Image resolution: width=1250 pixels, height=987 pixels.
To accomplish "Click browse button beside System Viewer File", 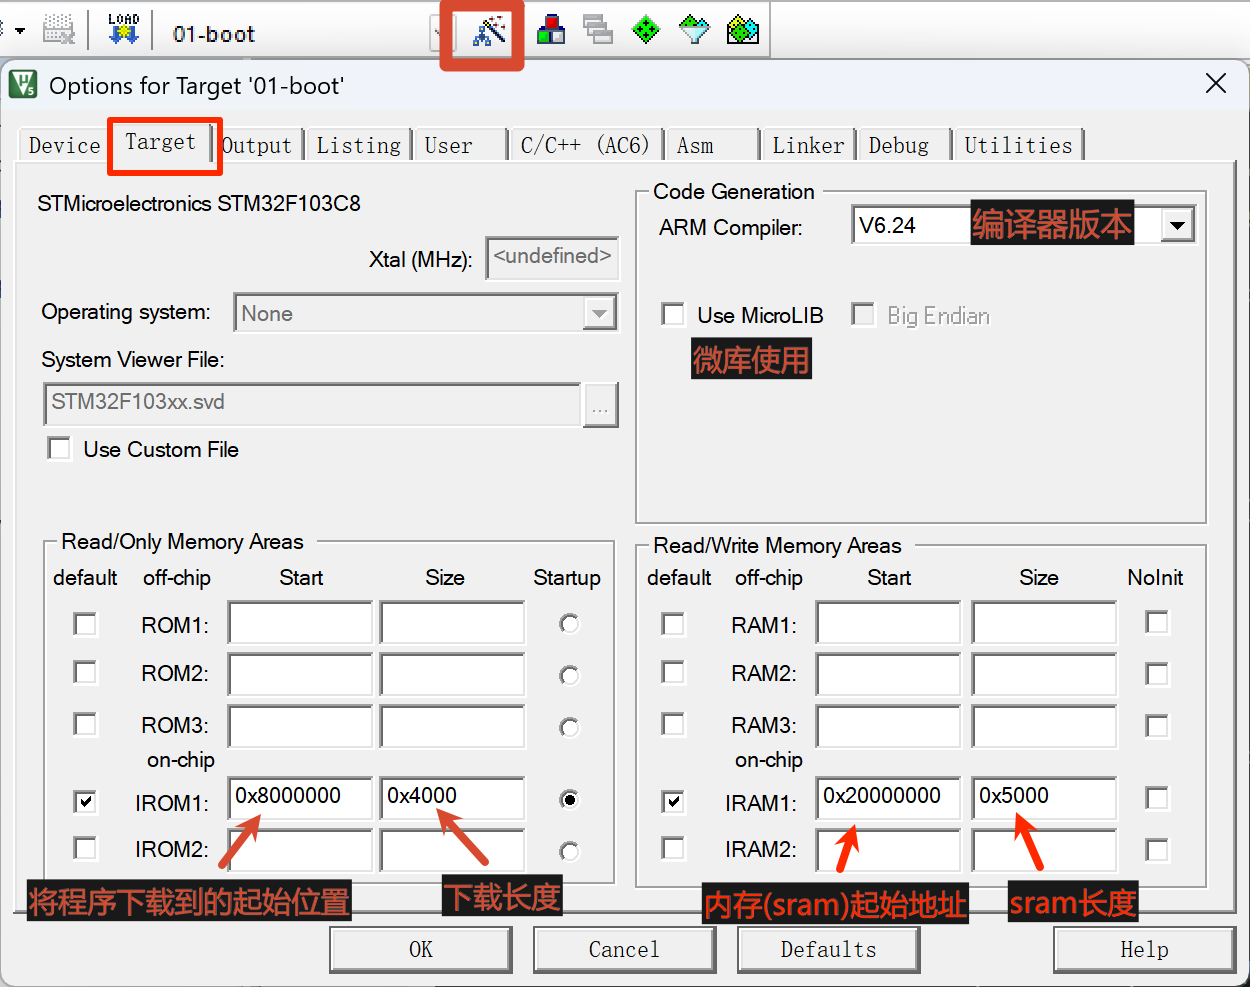I will coord(600,405).
